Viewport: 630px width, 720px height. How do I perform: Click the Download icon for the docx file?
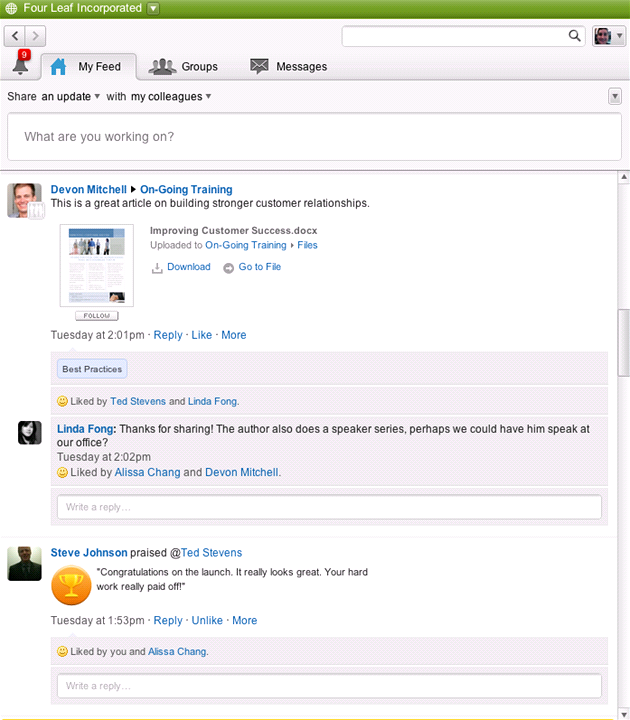tap(157, 268)
